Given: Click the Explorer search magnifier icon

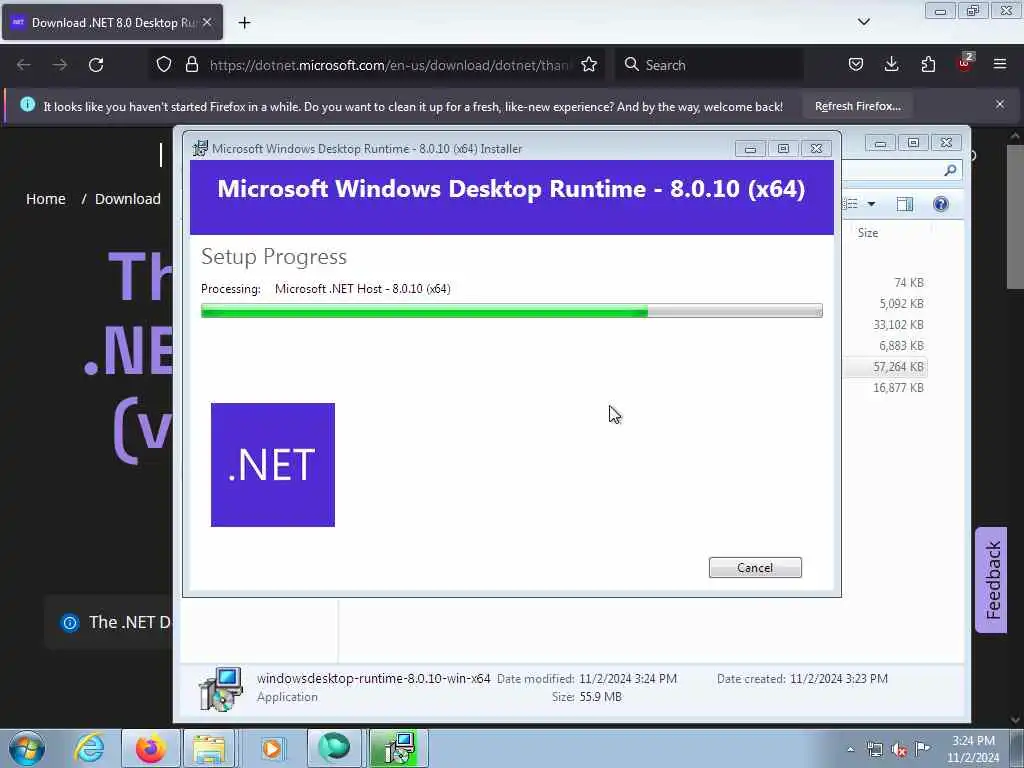Looking at the screenshot, I should (950, 170).
